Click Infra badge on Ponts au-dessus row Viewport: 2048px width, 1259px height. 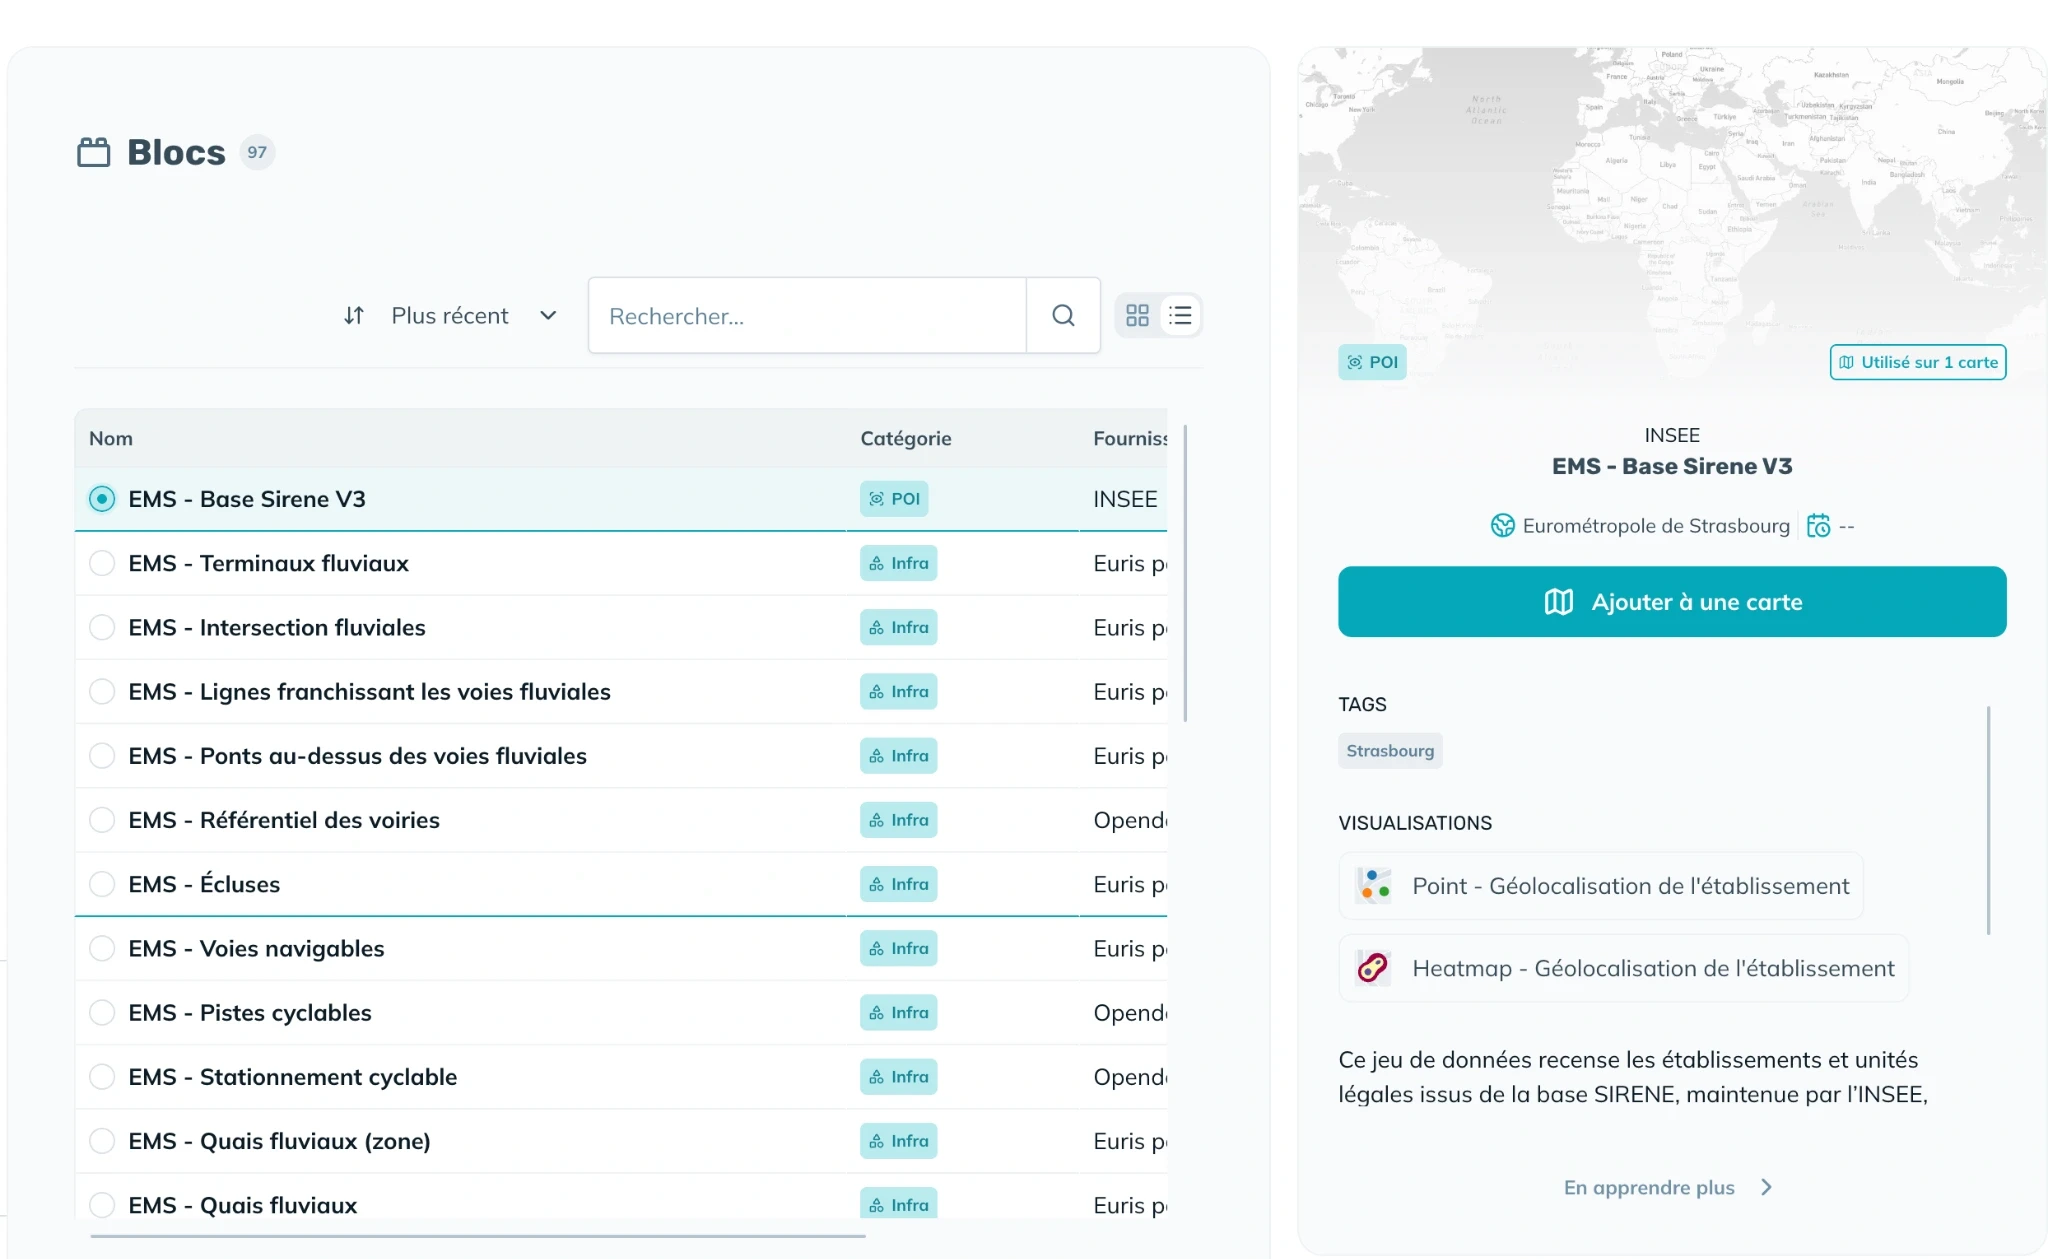pyautogui.click(x=898, y=756)
